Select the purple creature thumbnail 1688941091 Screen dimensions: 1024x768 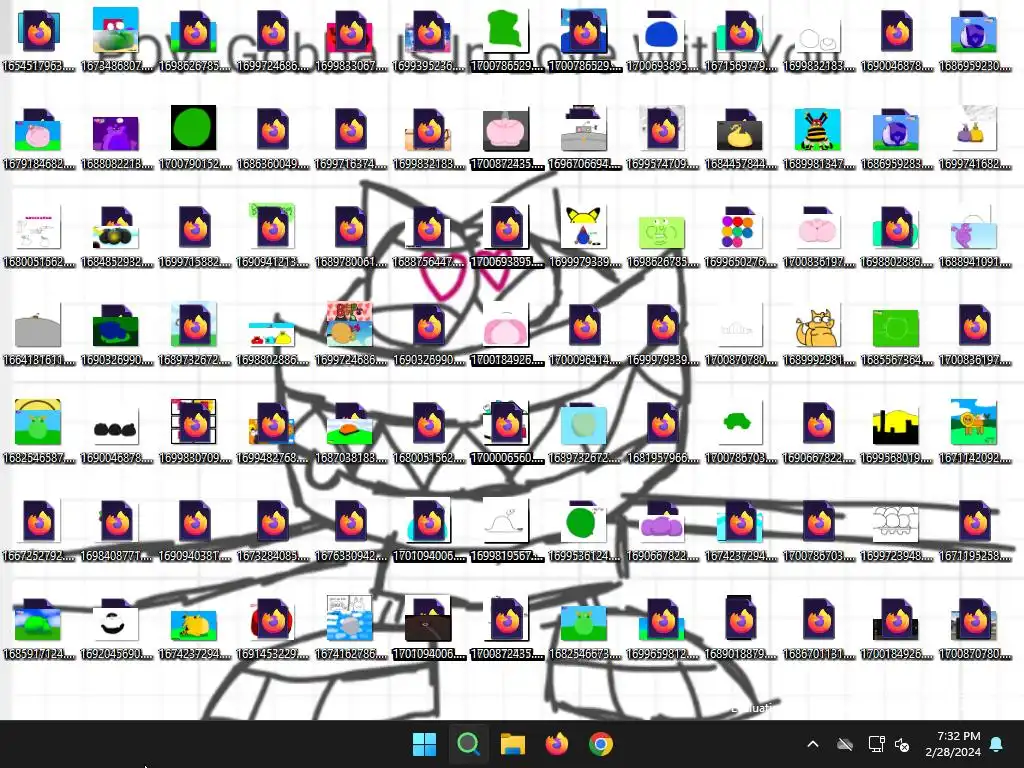974,229
